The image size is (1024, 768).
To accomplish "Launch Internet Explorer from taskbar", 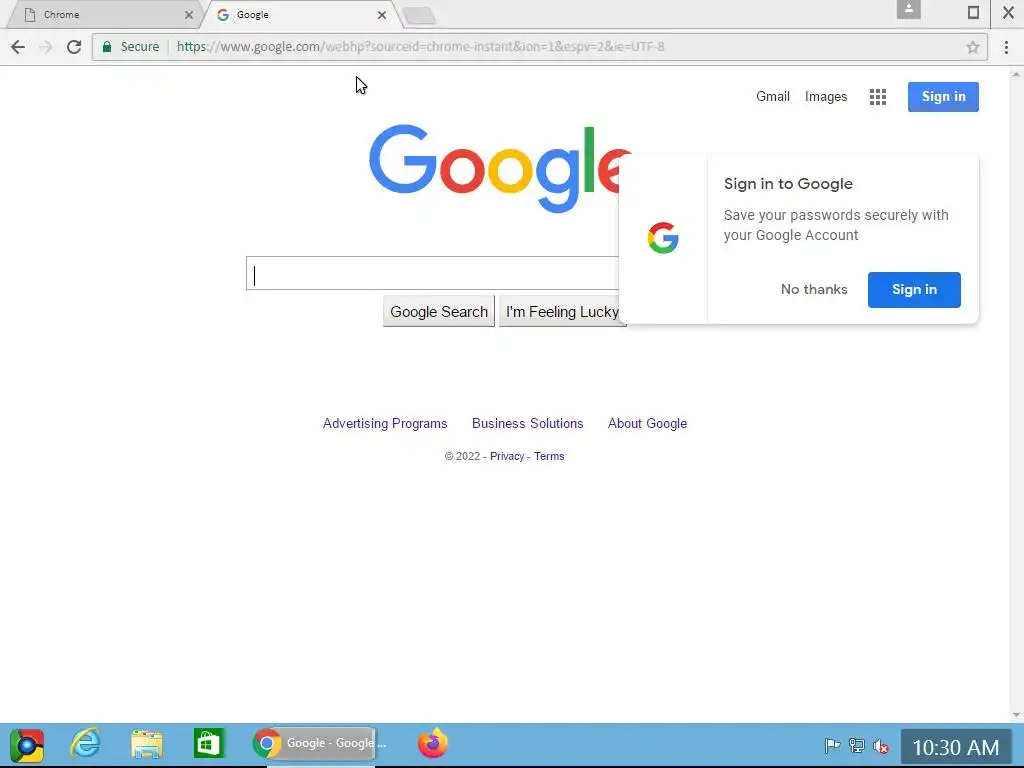I will 86,744.
